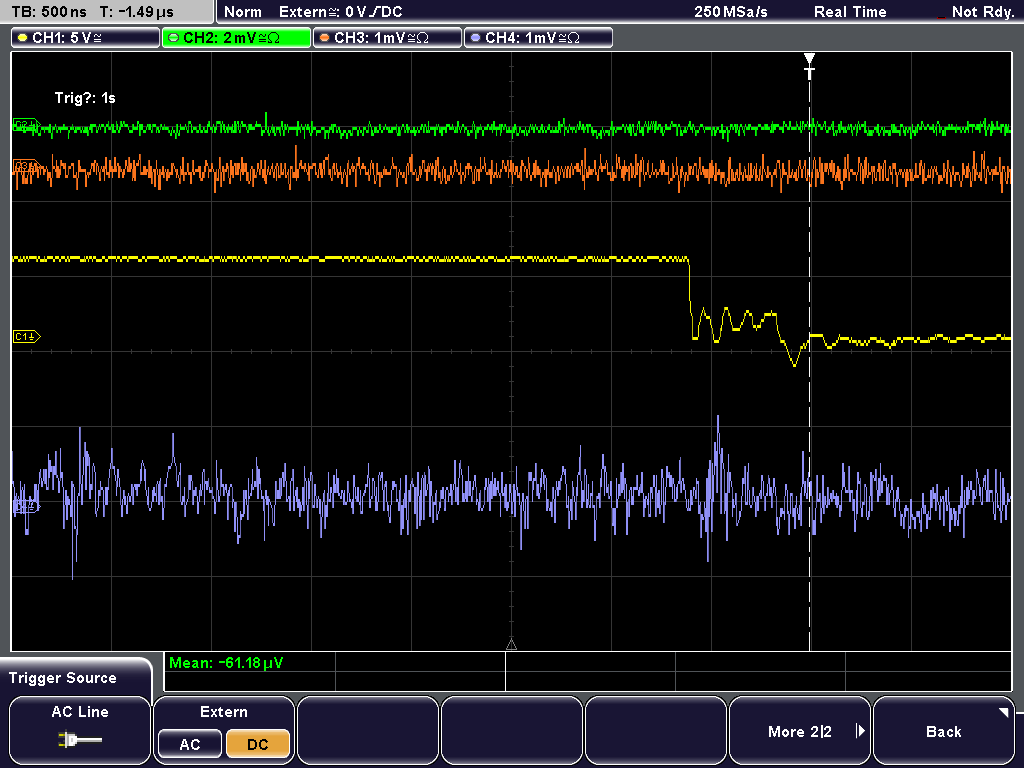Click the Norm trigger mode label
The width and height of the screenshot is (1024, 768).
pos(243,12)
